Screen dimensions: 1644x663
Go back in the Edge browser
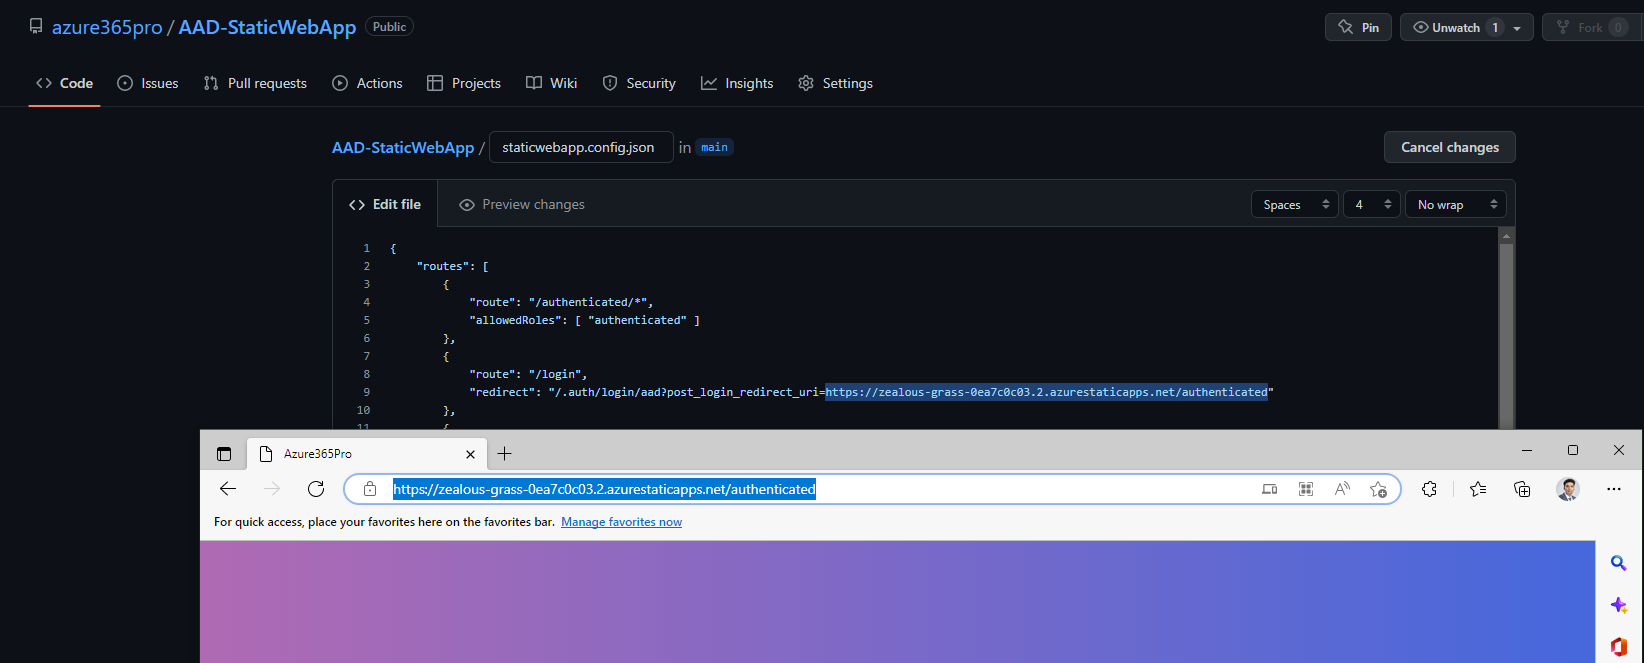(228, 489)
